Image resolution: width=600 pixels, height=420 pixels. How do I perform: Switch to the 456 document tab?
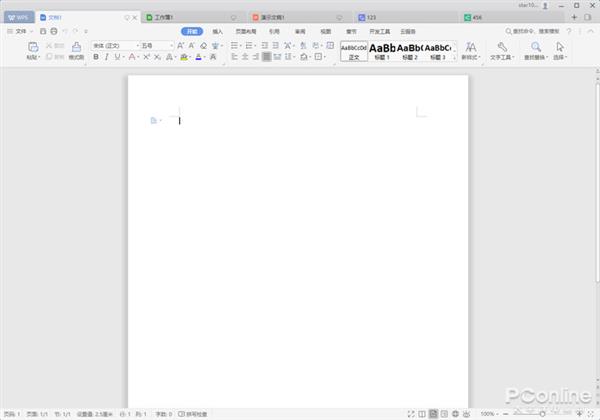512,17
